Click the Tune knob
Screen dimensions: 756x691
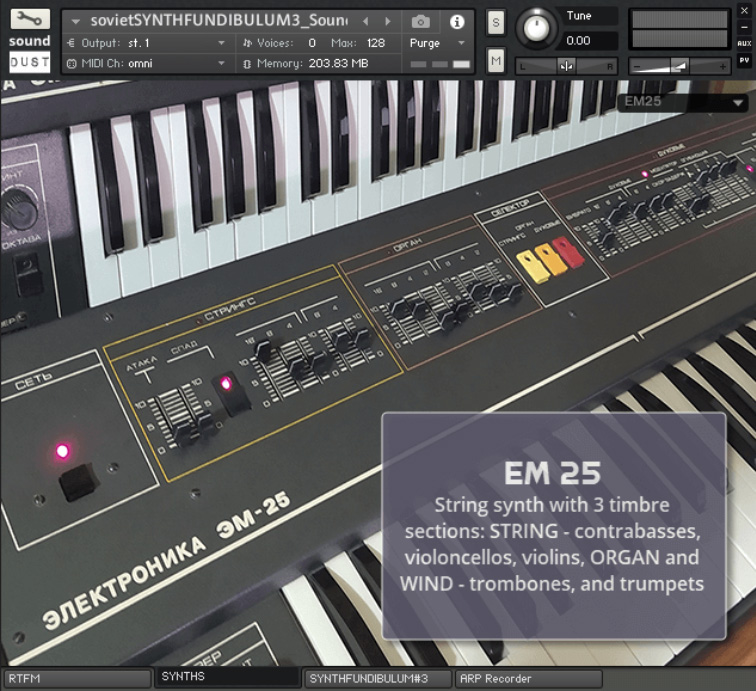tap(537, 28)
